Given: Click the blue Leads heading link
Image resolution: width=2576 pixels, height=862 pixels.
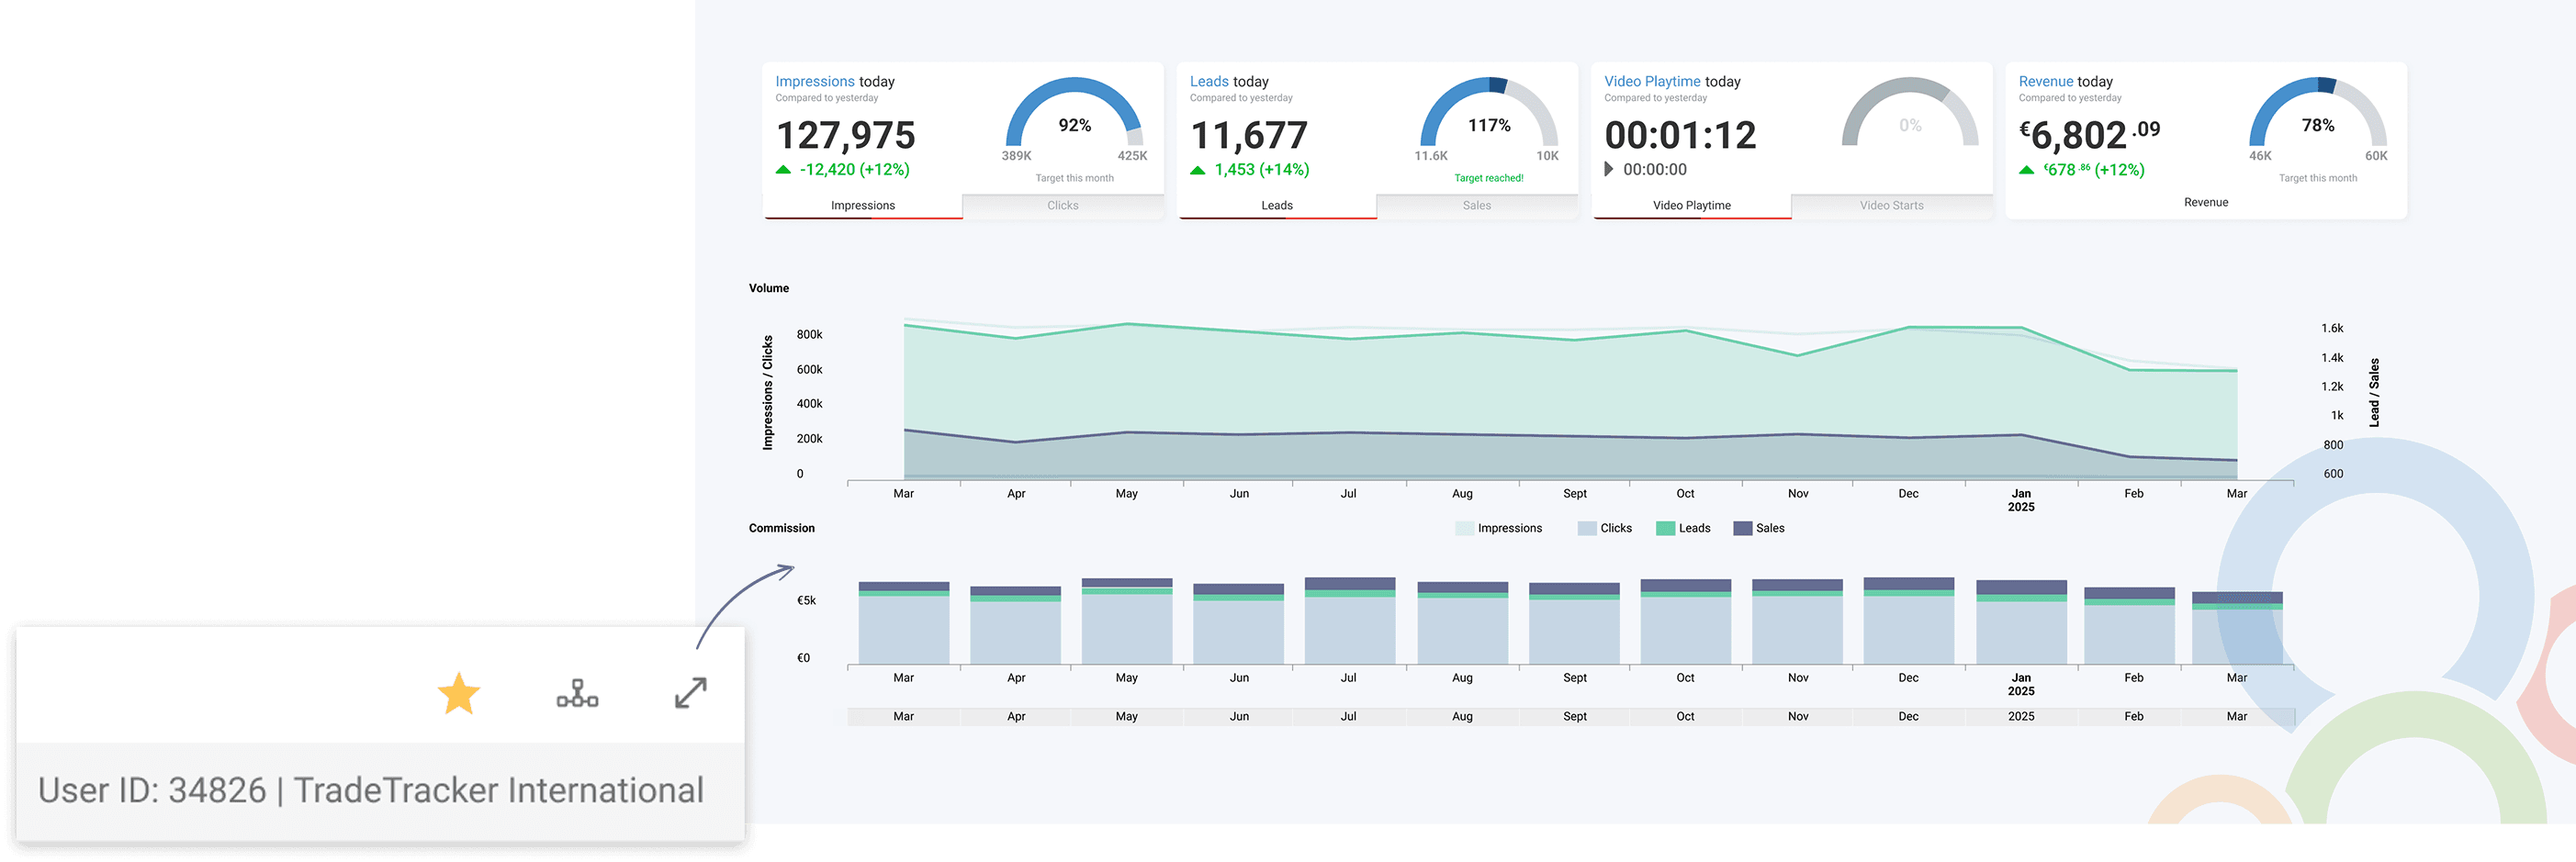Looking at the screenshot, I should click(1208, 81).
